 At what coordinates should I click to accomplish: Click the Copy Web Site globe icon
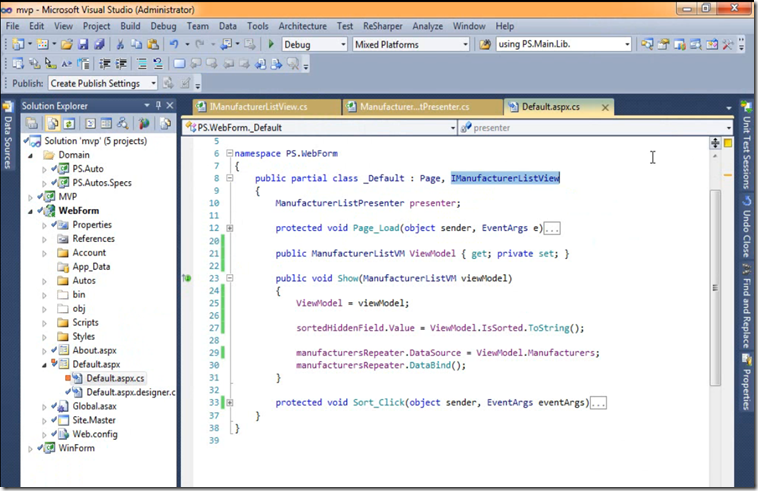click(144, 124)
